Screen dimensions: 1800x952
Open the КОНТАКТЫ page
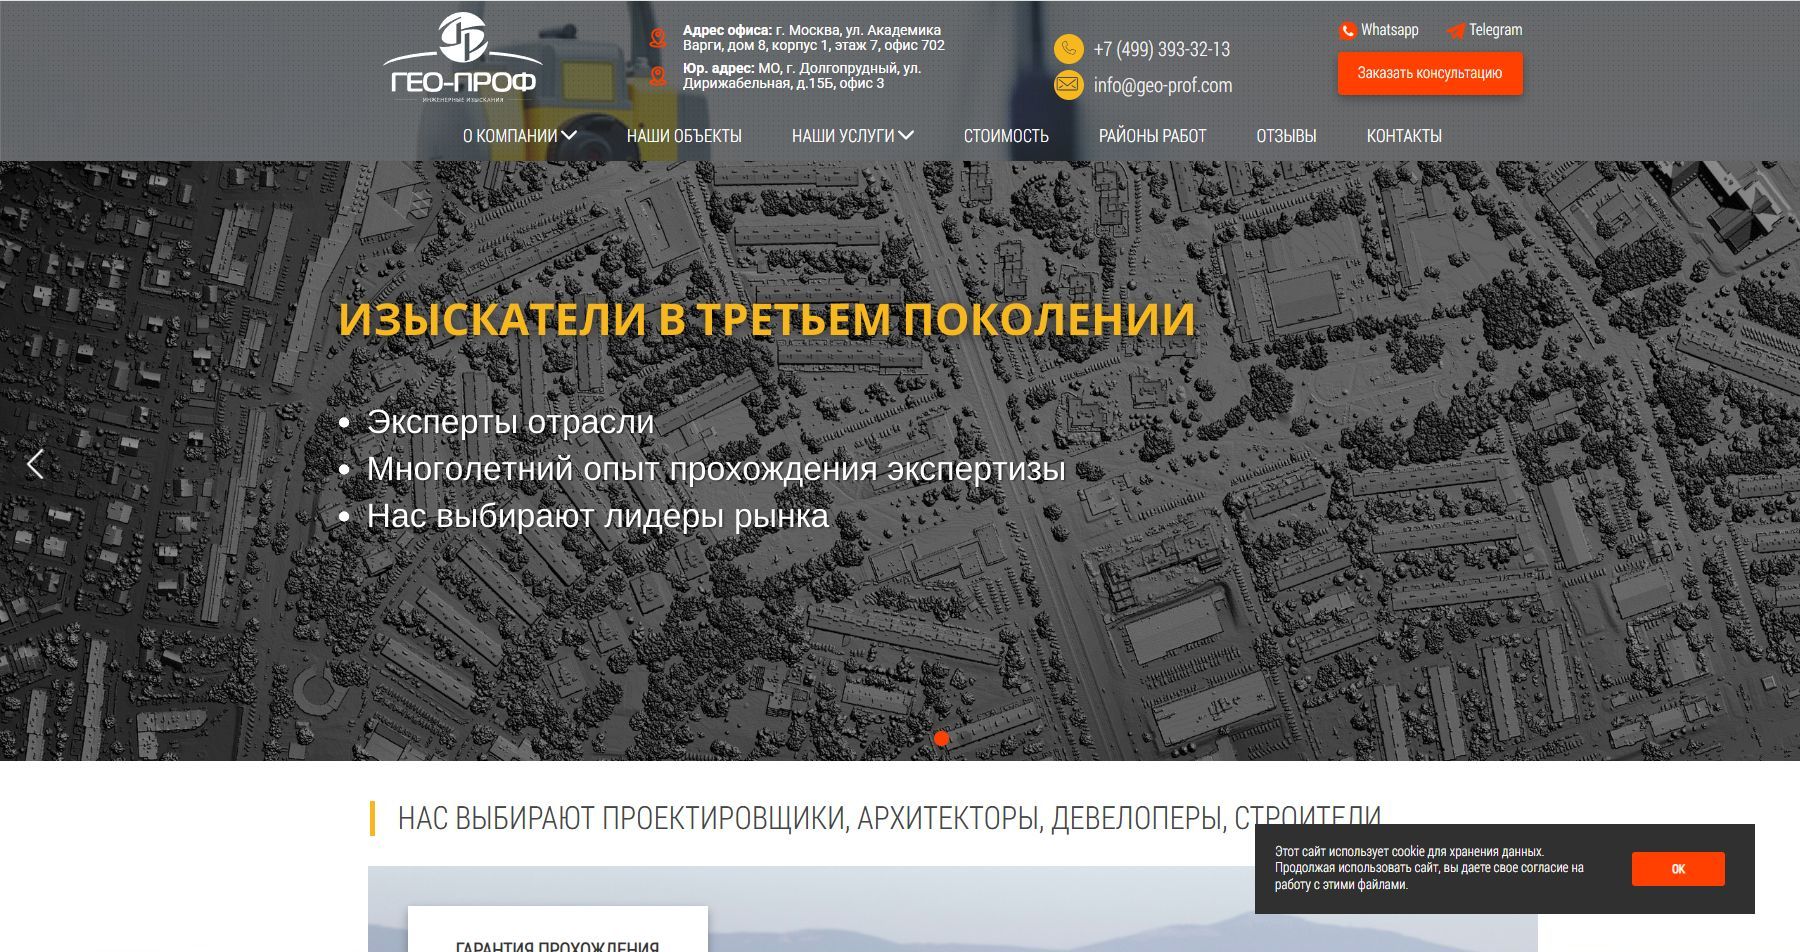point(1404,136)
